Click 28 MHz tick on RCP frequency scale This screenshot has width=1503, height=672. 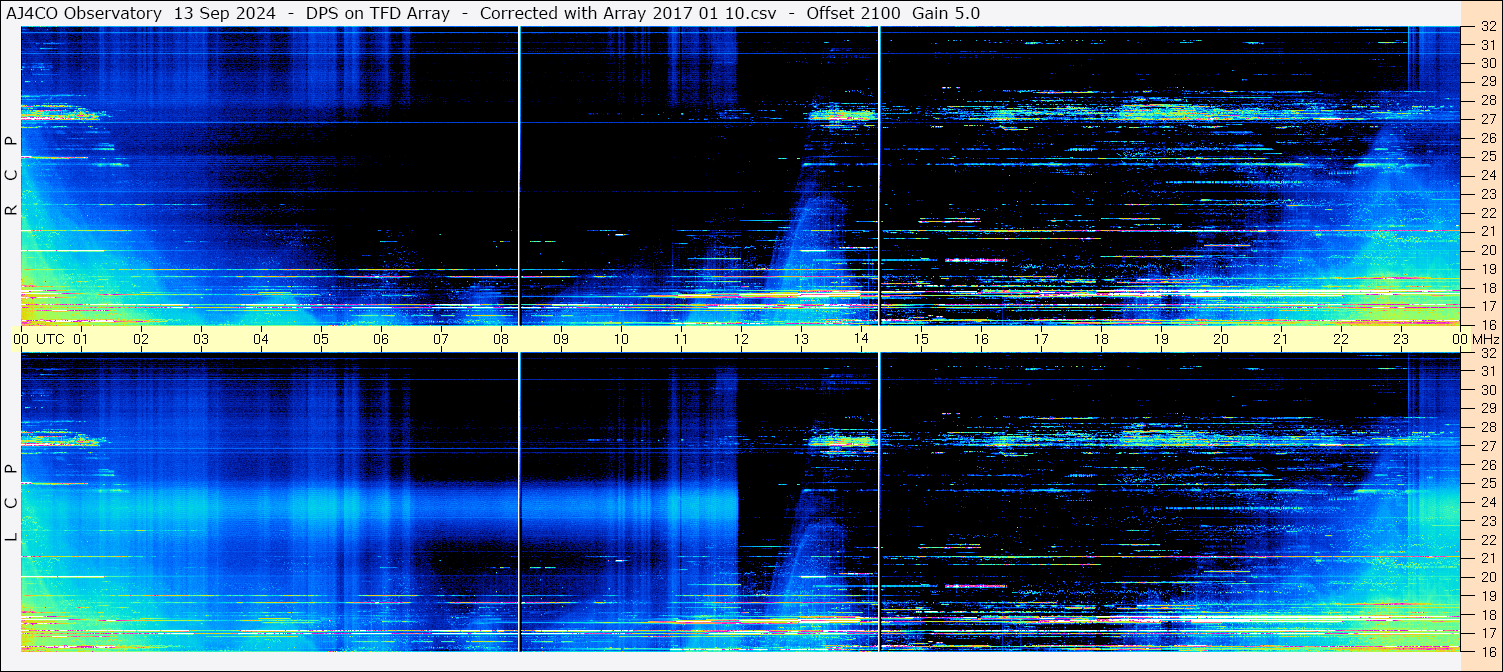[1488, 100]
